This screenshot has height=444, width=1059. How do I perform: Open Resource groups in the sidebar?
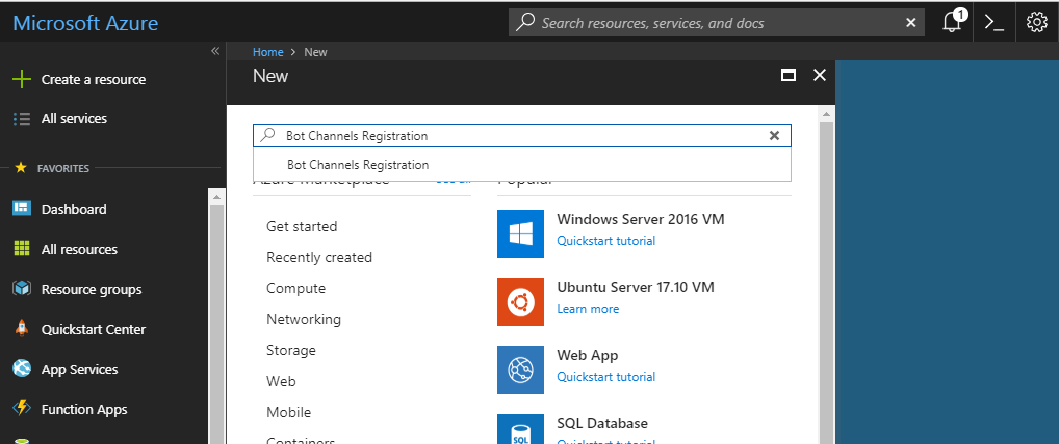(x=91, y=289)
